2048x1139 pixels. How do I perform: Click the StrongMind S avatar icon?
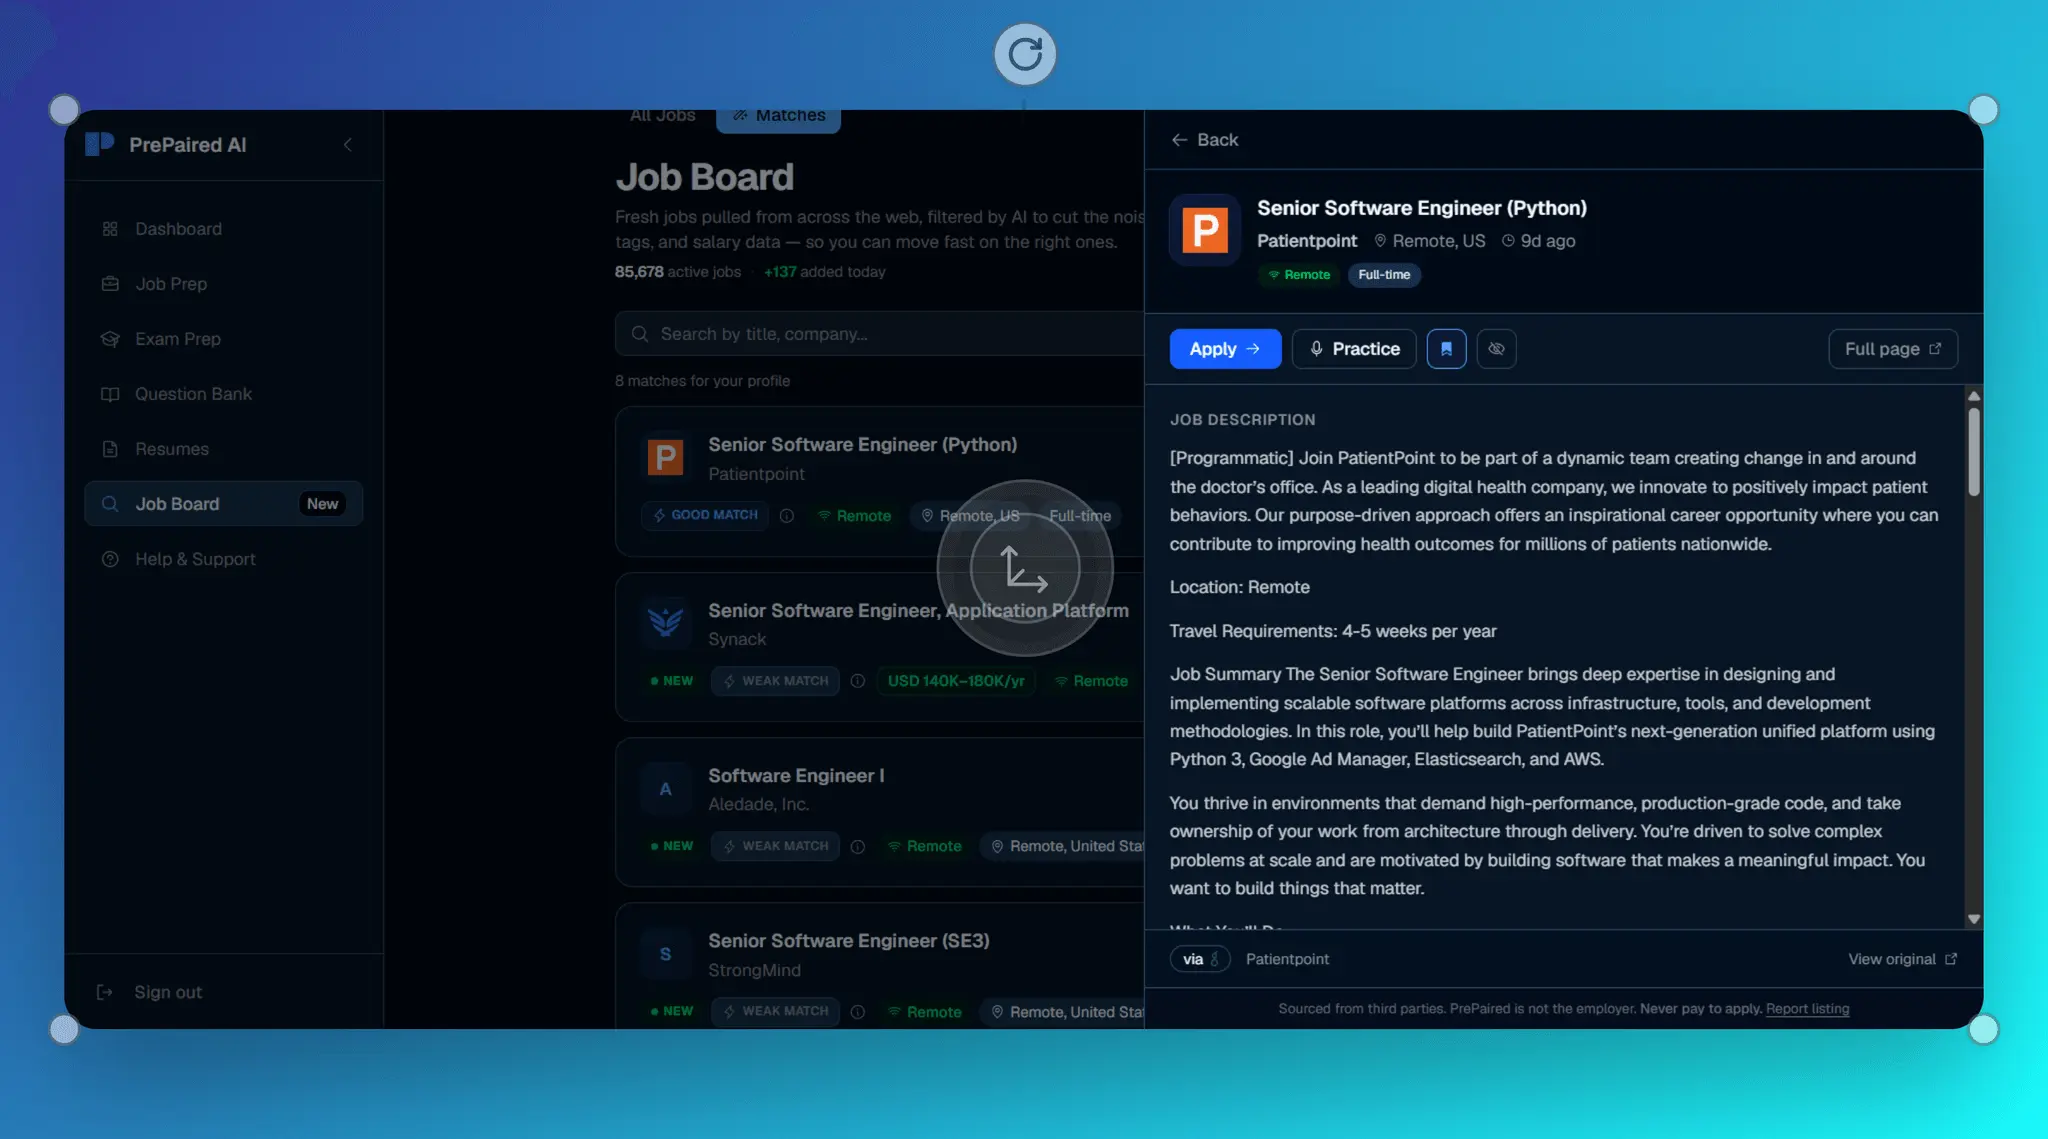click(x=665, y=954)
